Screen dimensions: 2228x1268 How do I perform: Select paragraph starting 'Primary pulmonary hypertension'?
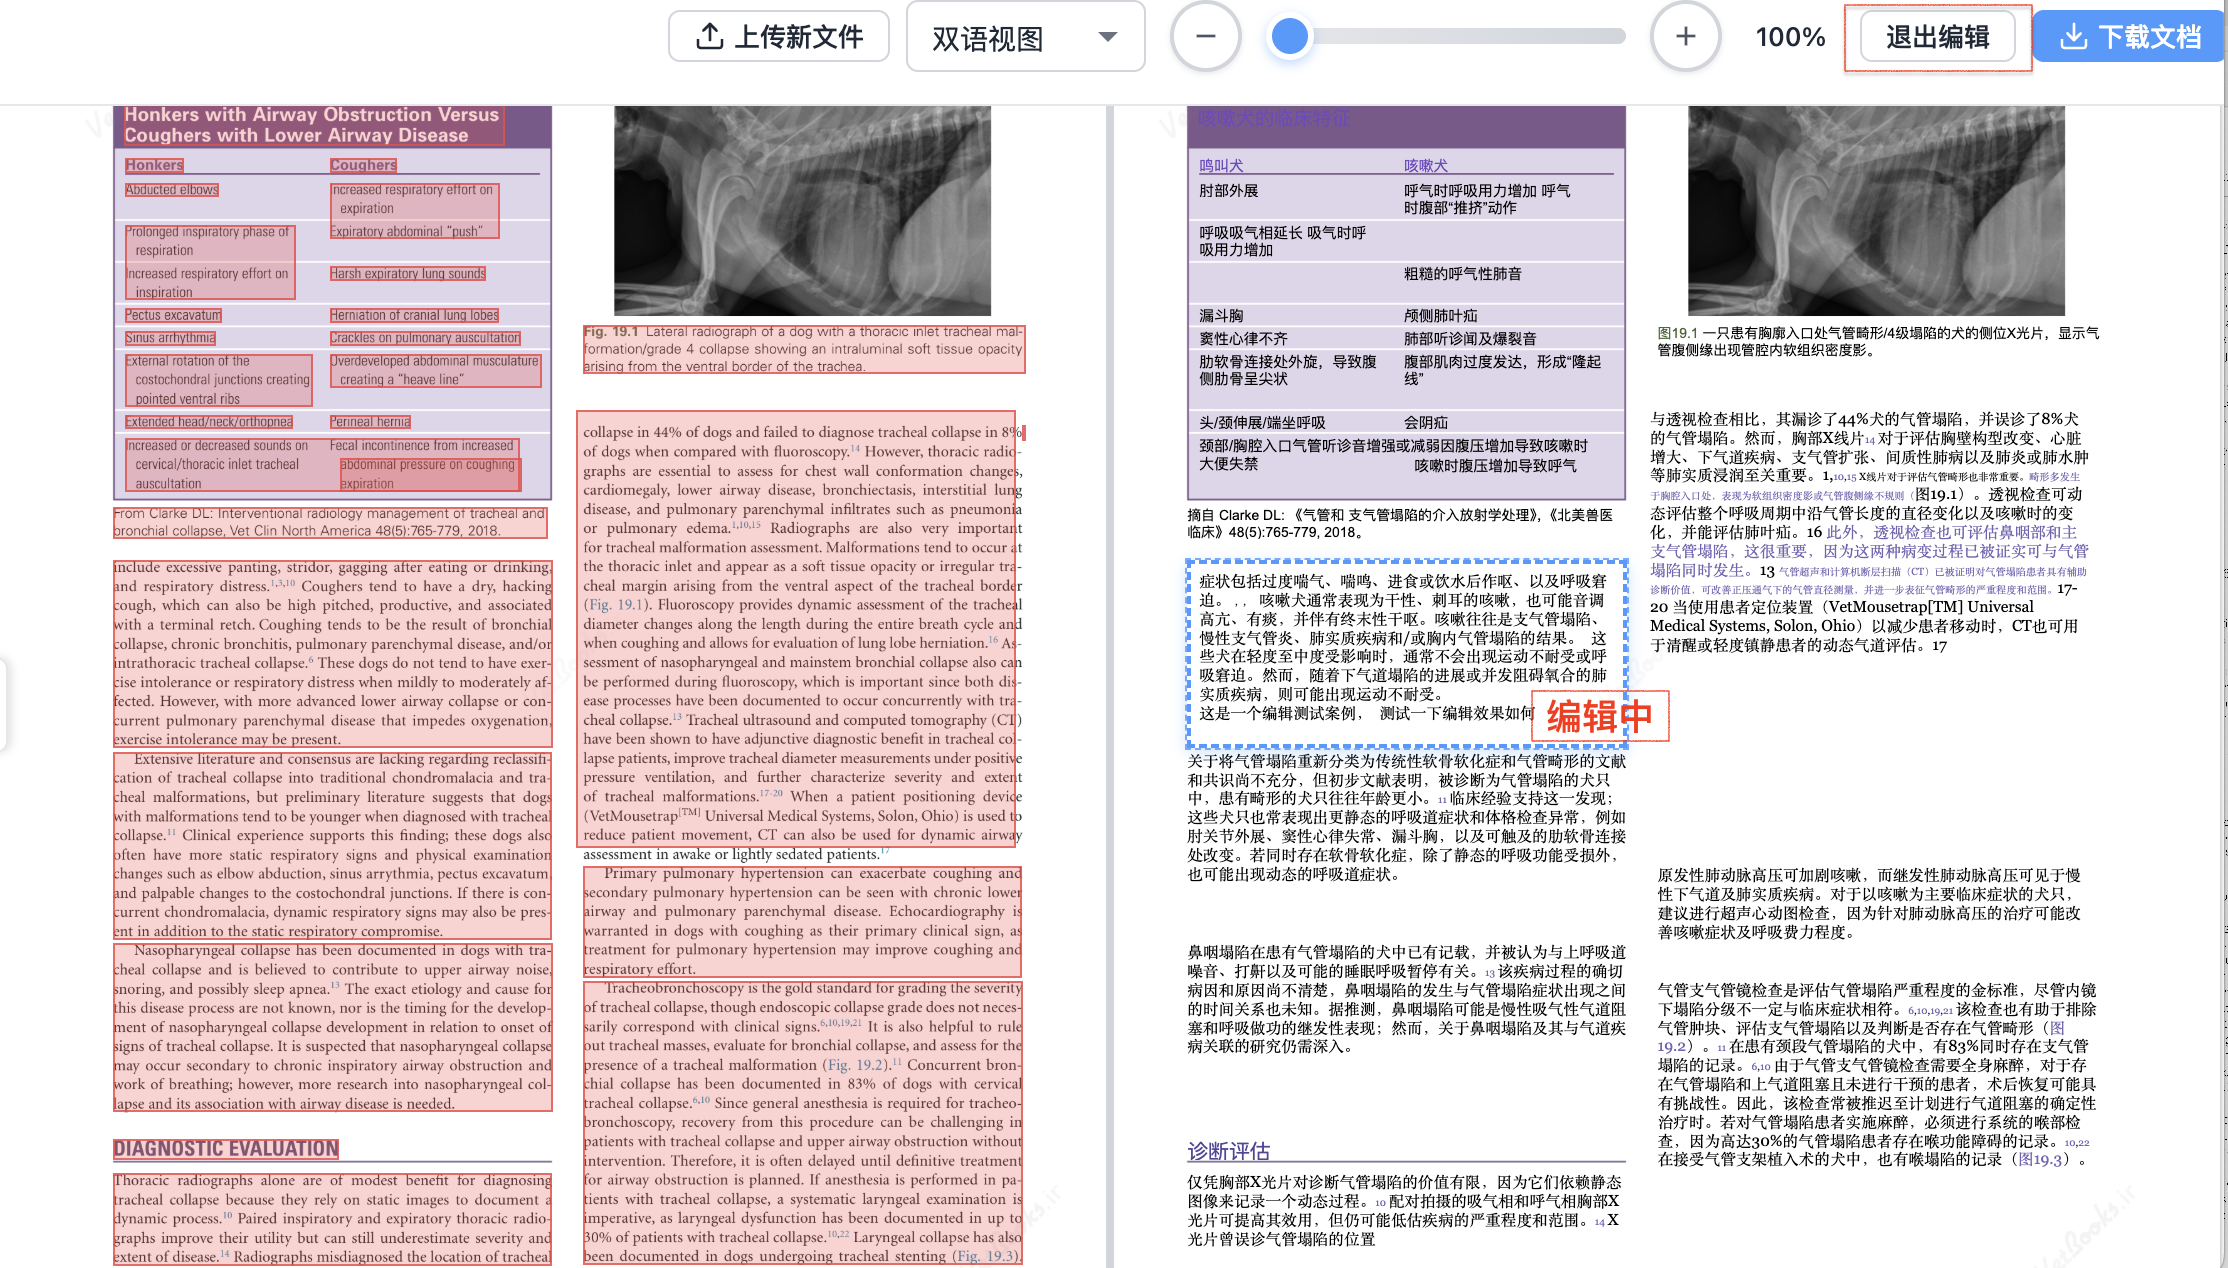[x=803, y=921]
